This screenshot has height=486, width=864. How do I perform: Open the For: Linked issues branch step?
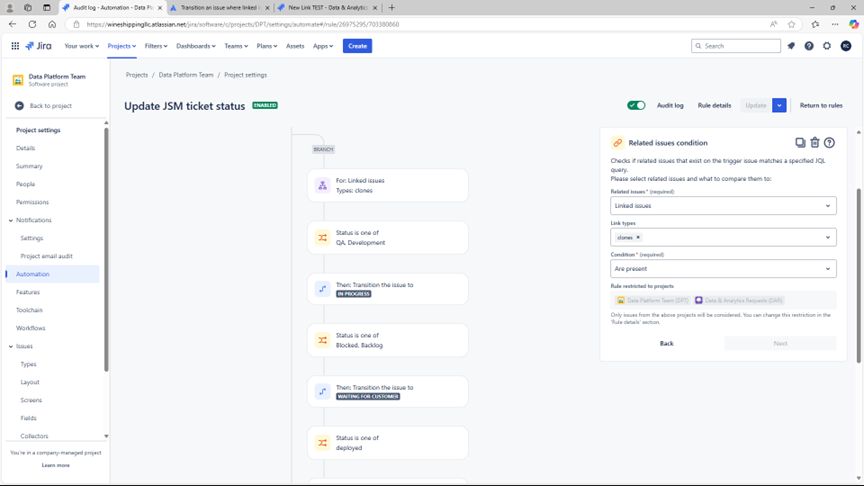(x=388, y=186)
